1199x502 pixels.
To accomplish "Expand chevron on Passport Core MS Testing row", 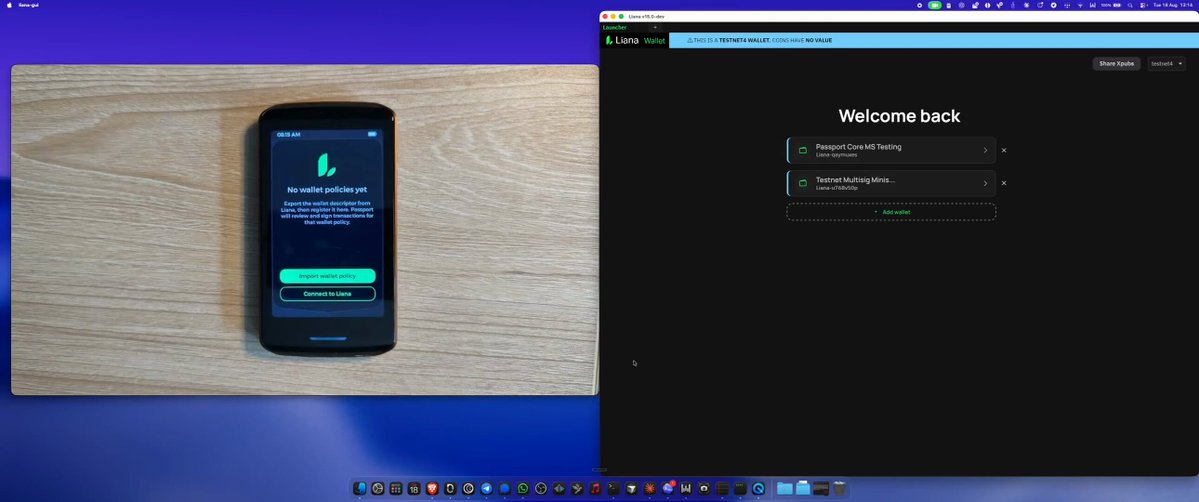I will tap(985, 150).
